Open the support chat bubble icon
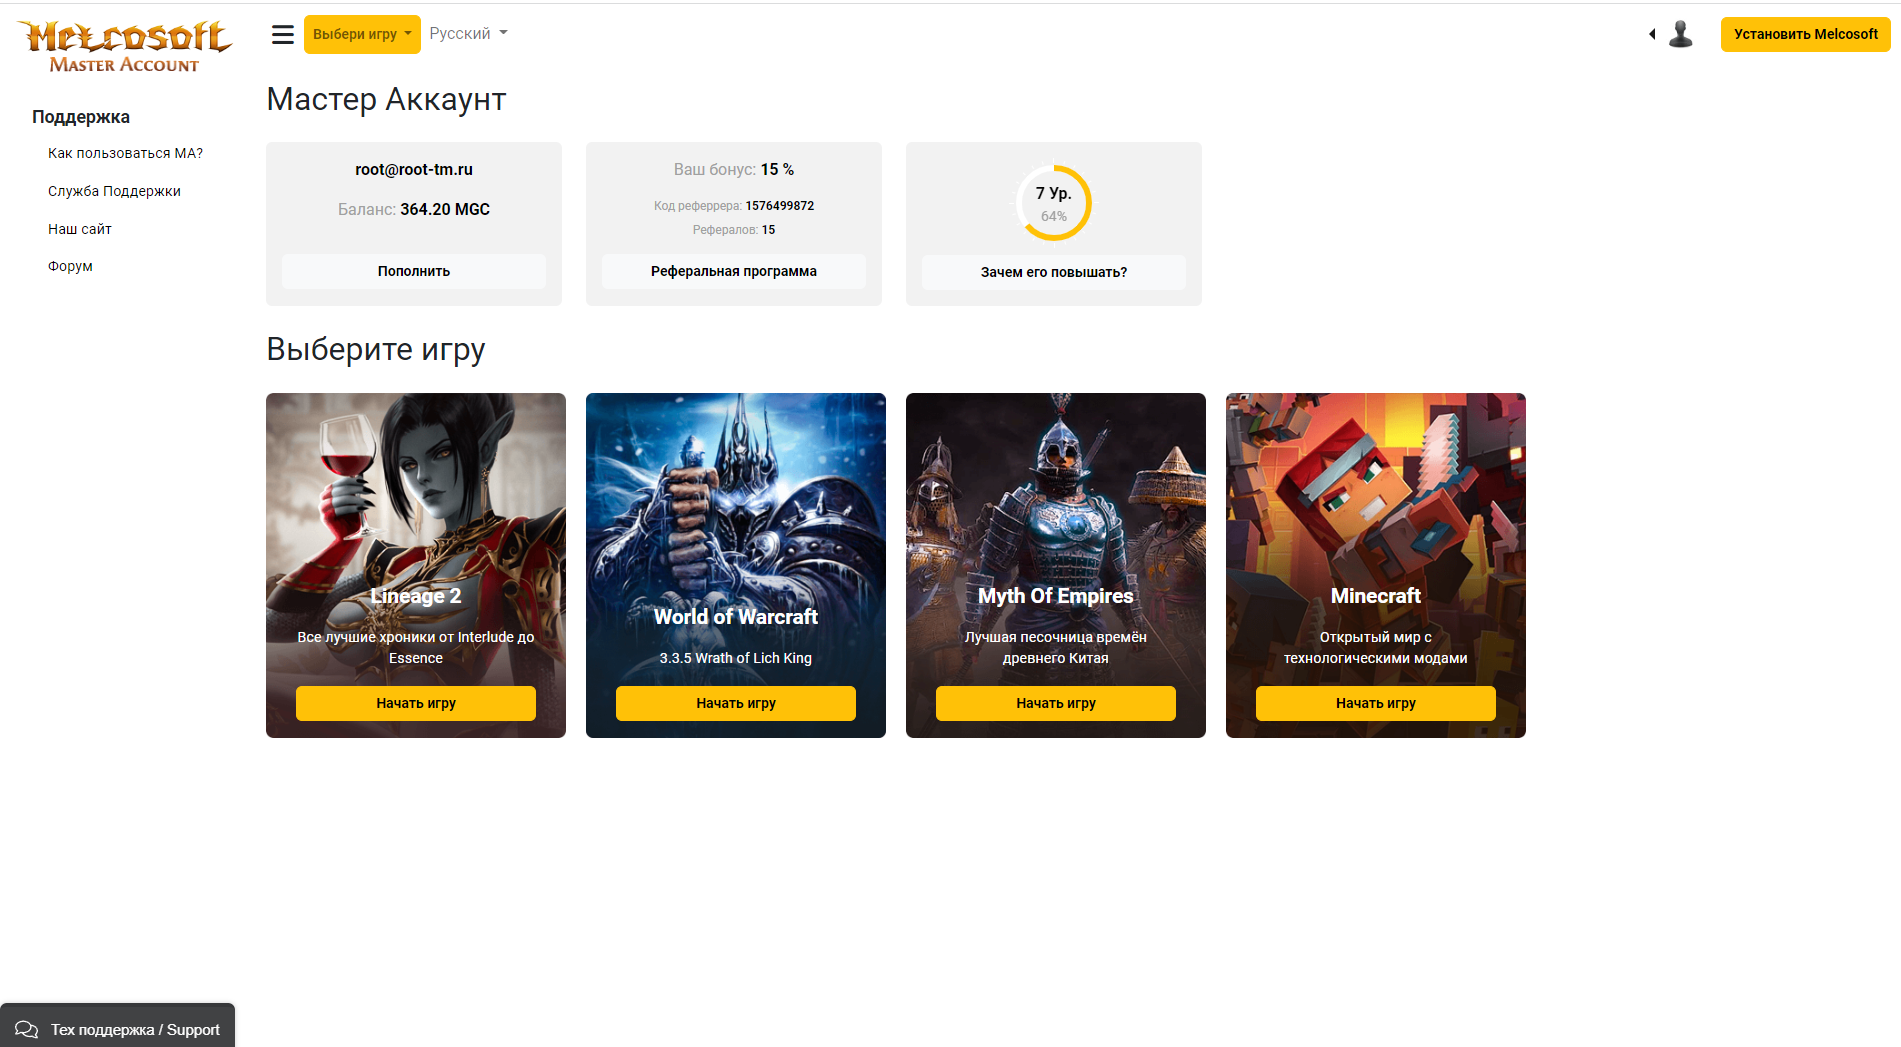This screenshot has height=1047, width=1901. (27, 1029)
